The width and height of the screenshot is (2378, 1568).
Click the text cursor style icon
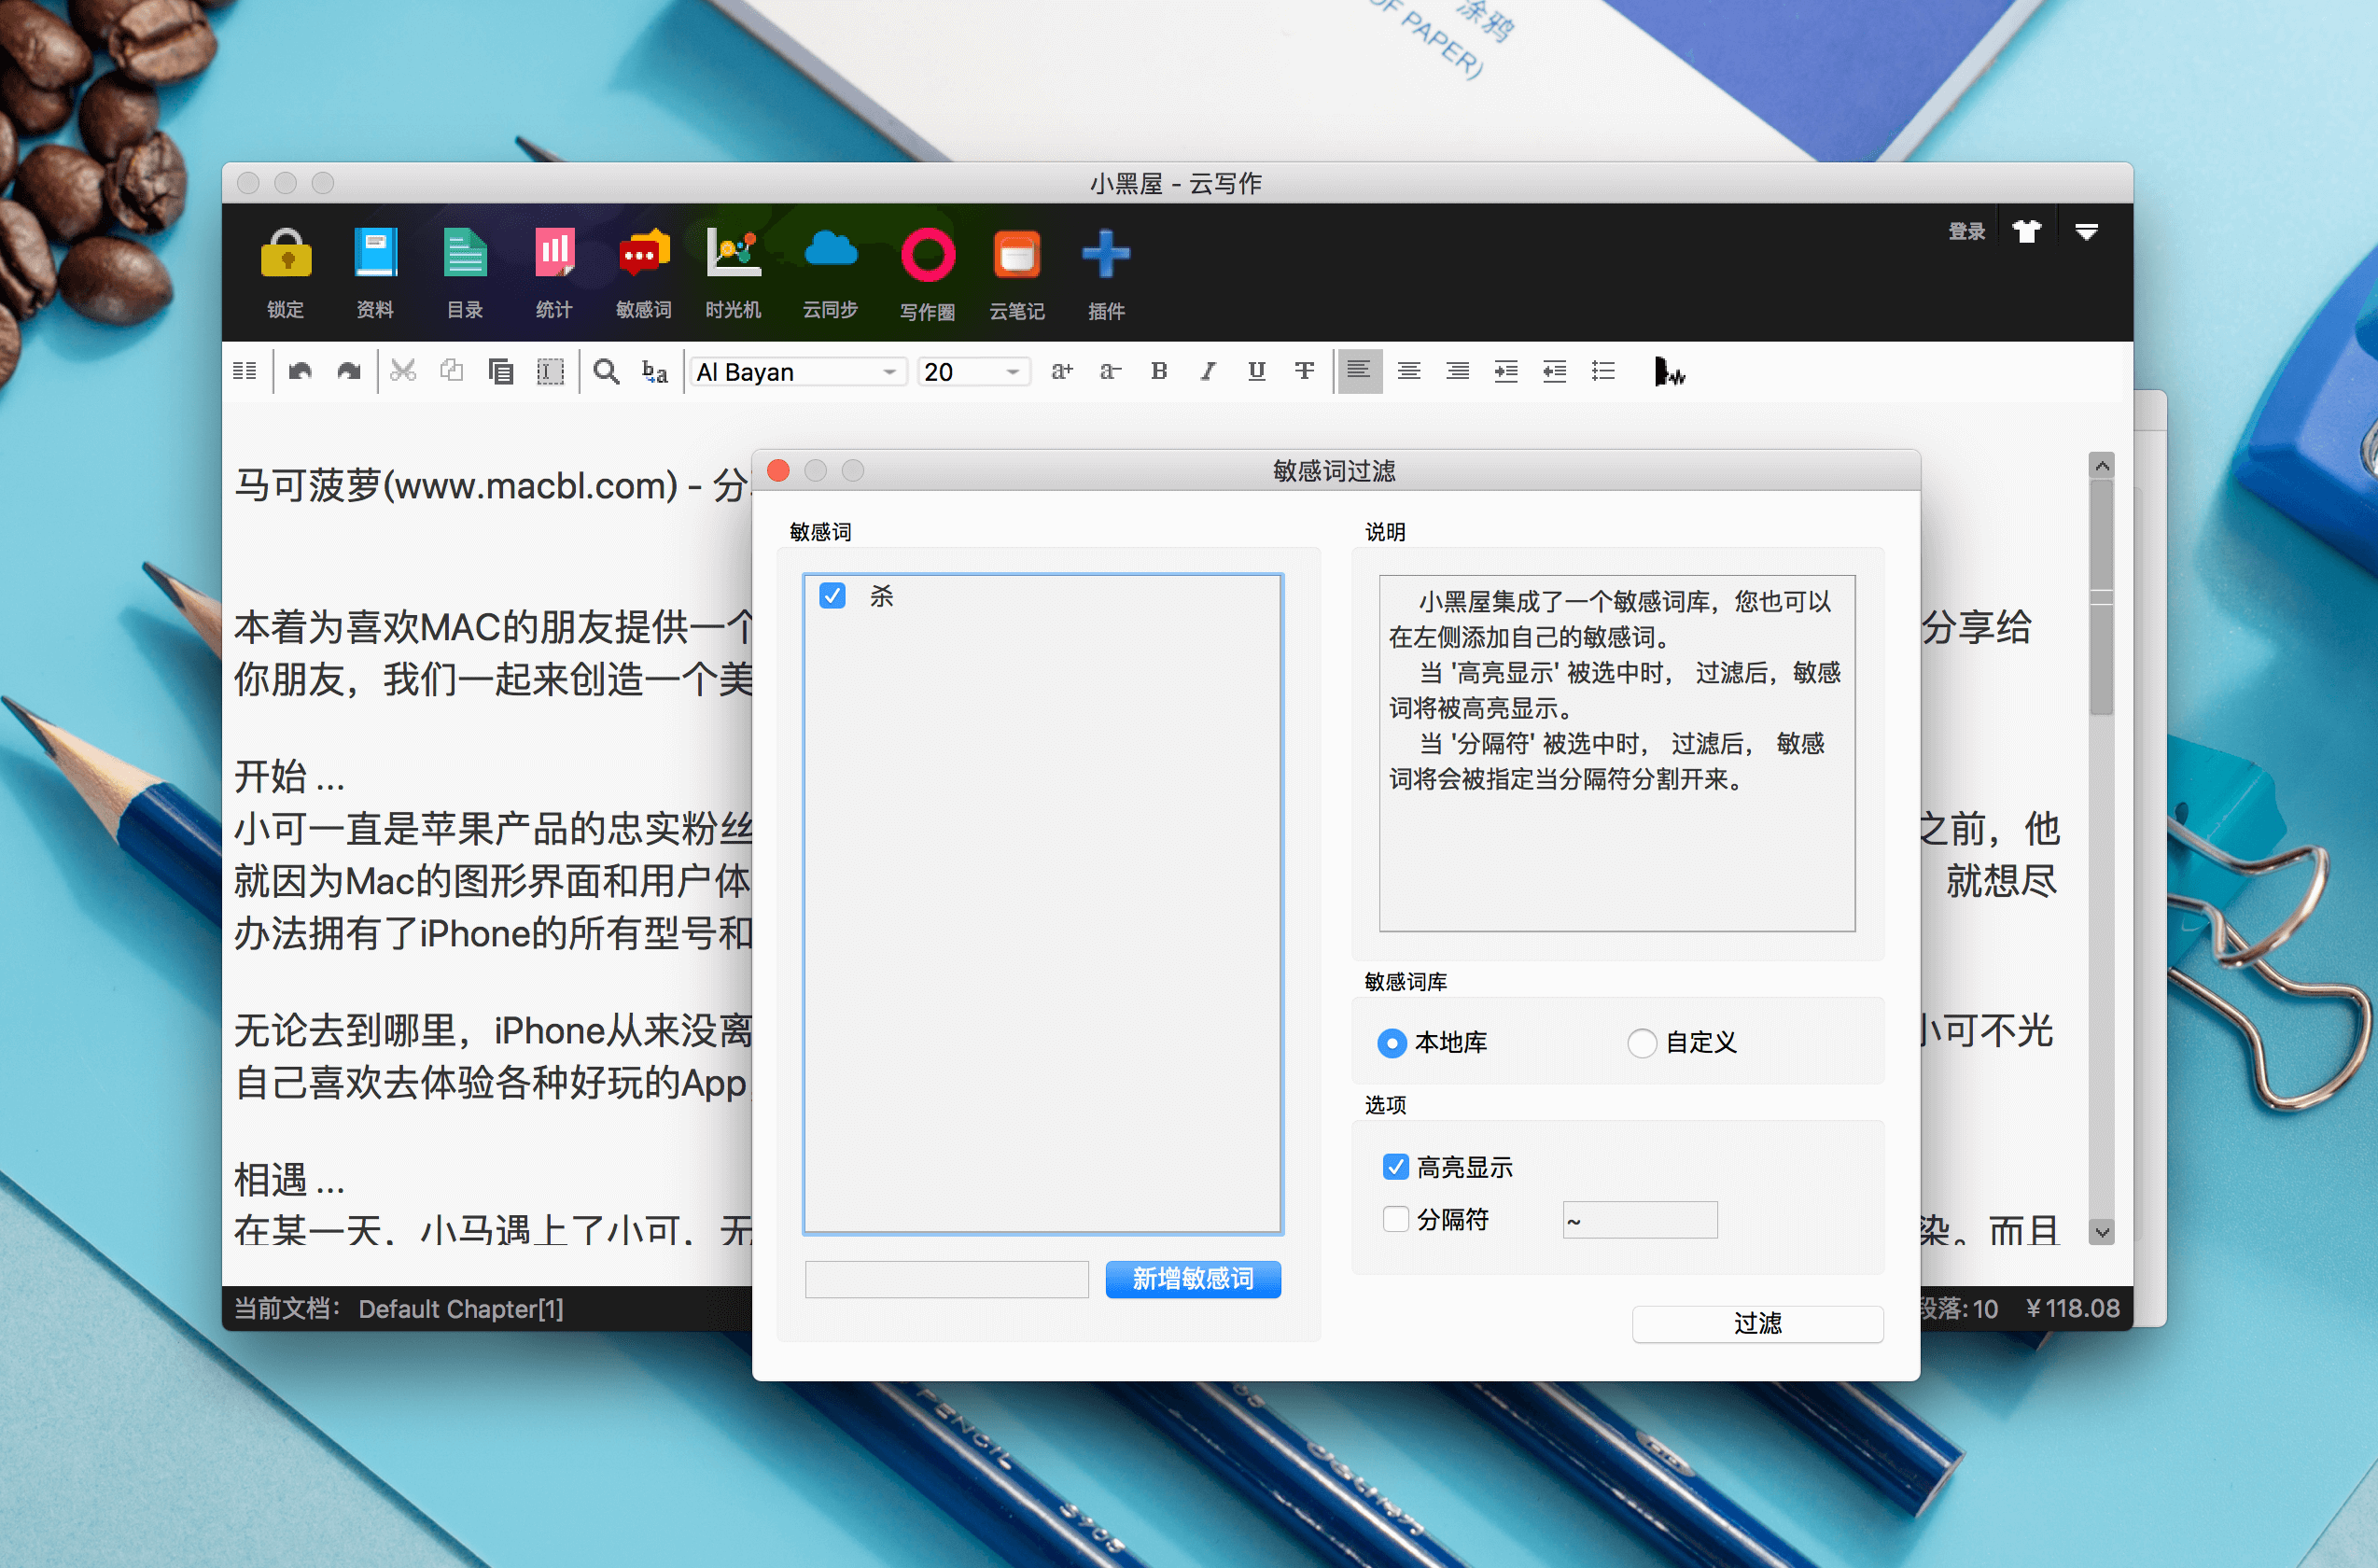[1668, 372]
